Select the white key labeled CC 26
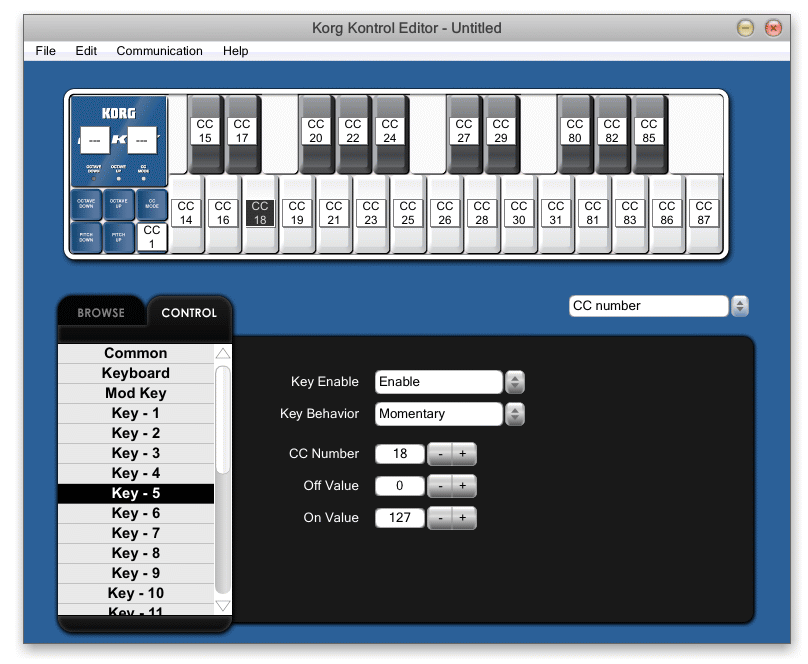The image size is (808, 664). 445,213
